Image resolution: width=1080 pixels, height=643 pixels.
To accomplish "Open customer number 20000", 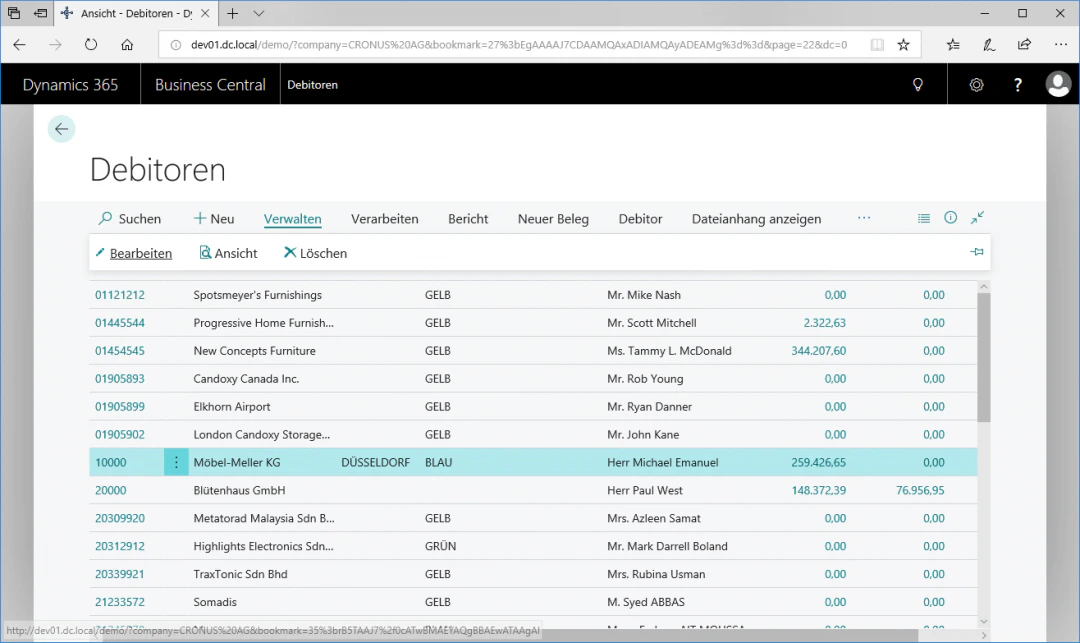I will coord(111,490).
